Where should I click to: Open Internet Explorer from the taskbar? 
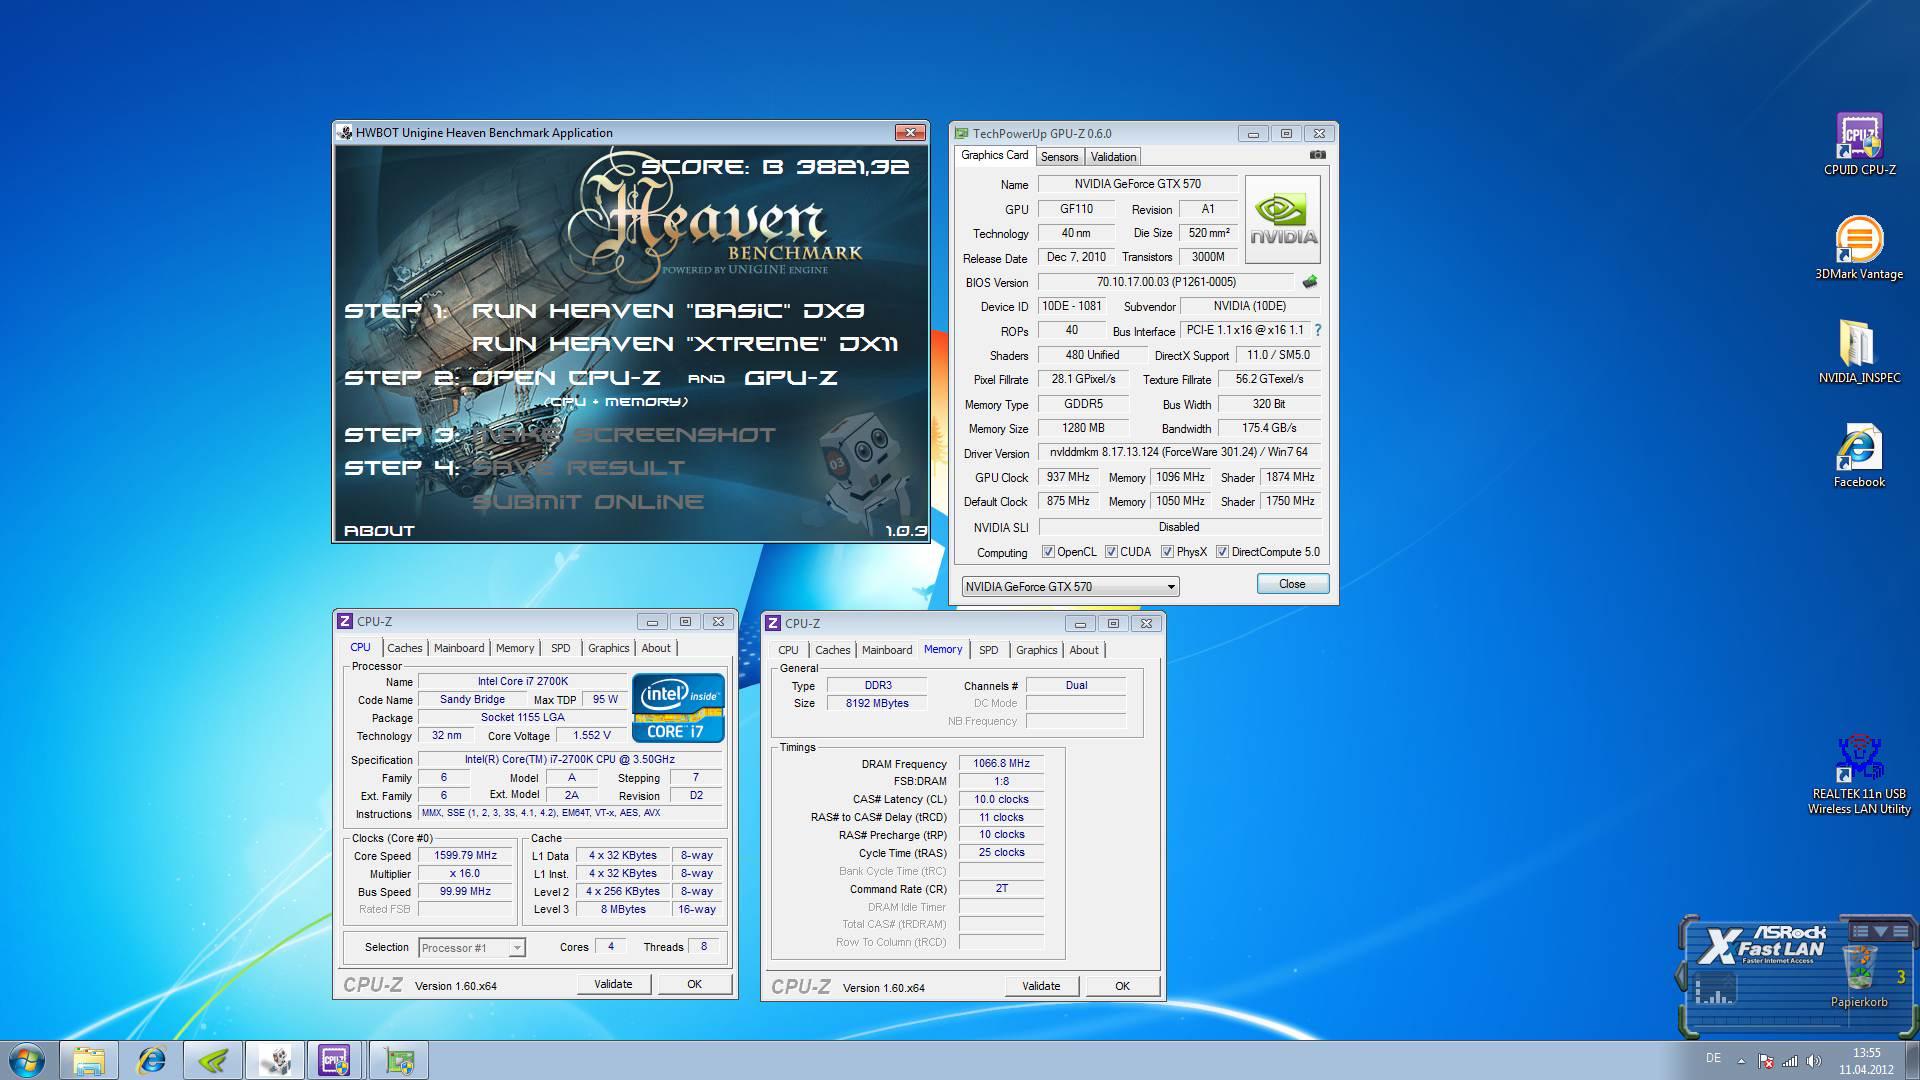click(x=151, y=1060)
